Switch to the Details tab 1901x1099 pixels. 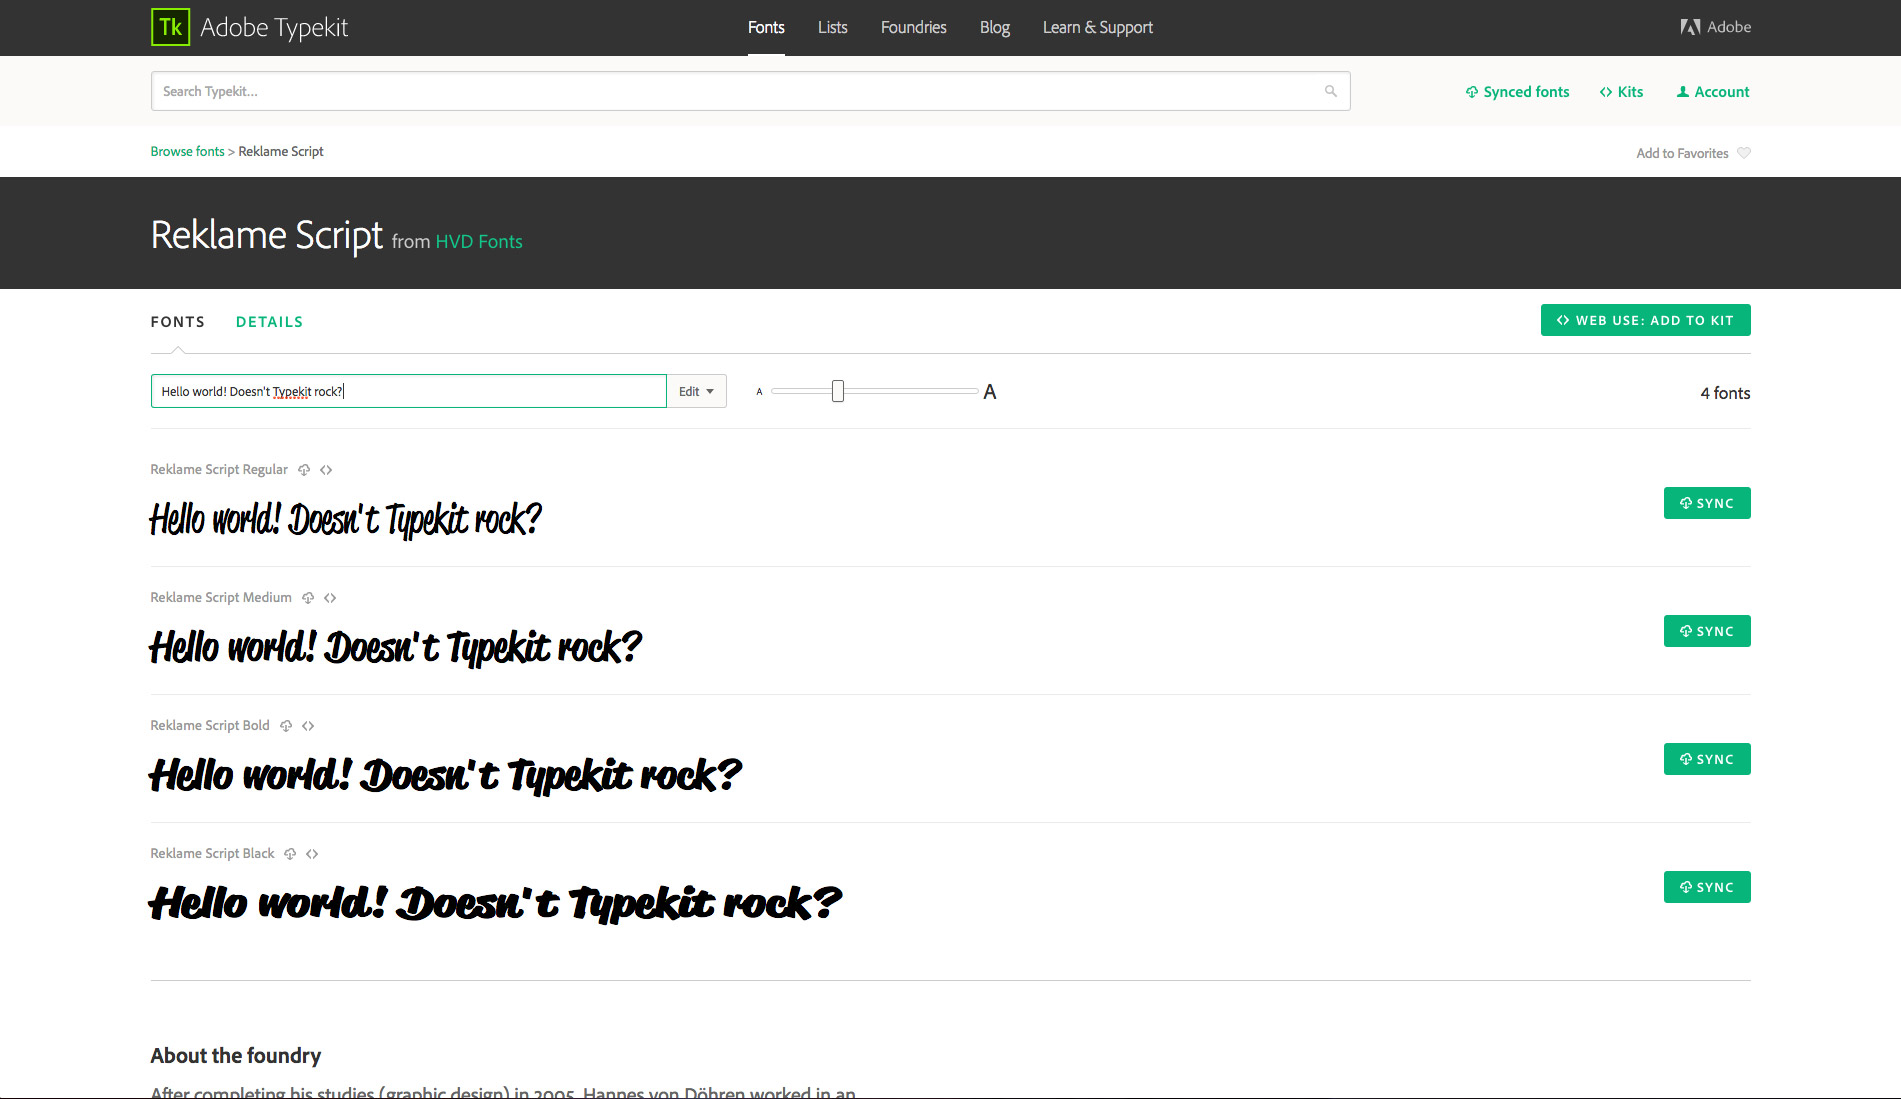point(269,321)
